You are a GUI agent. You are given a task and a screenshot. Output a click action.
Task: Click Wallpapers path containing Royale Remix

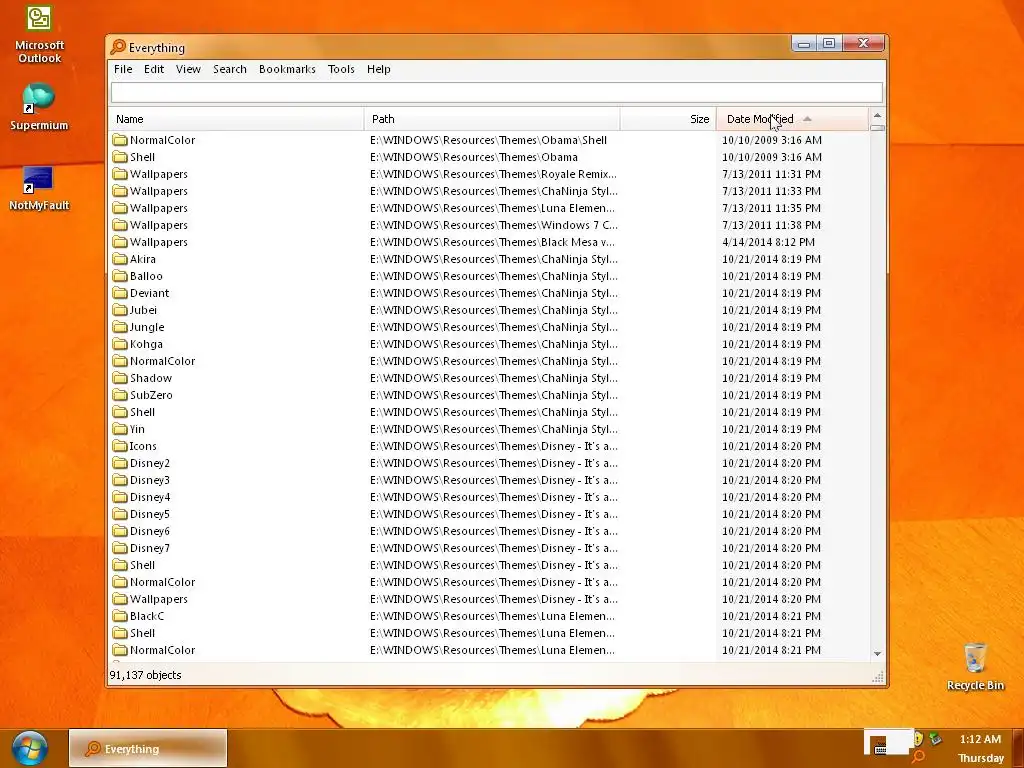pyautogui.click(x=493, y=174)
